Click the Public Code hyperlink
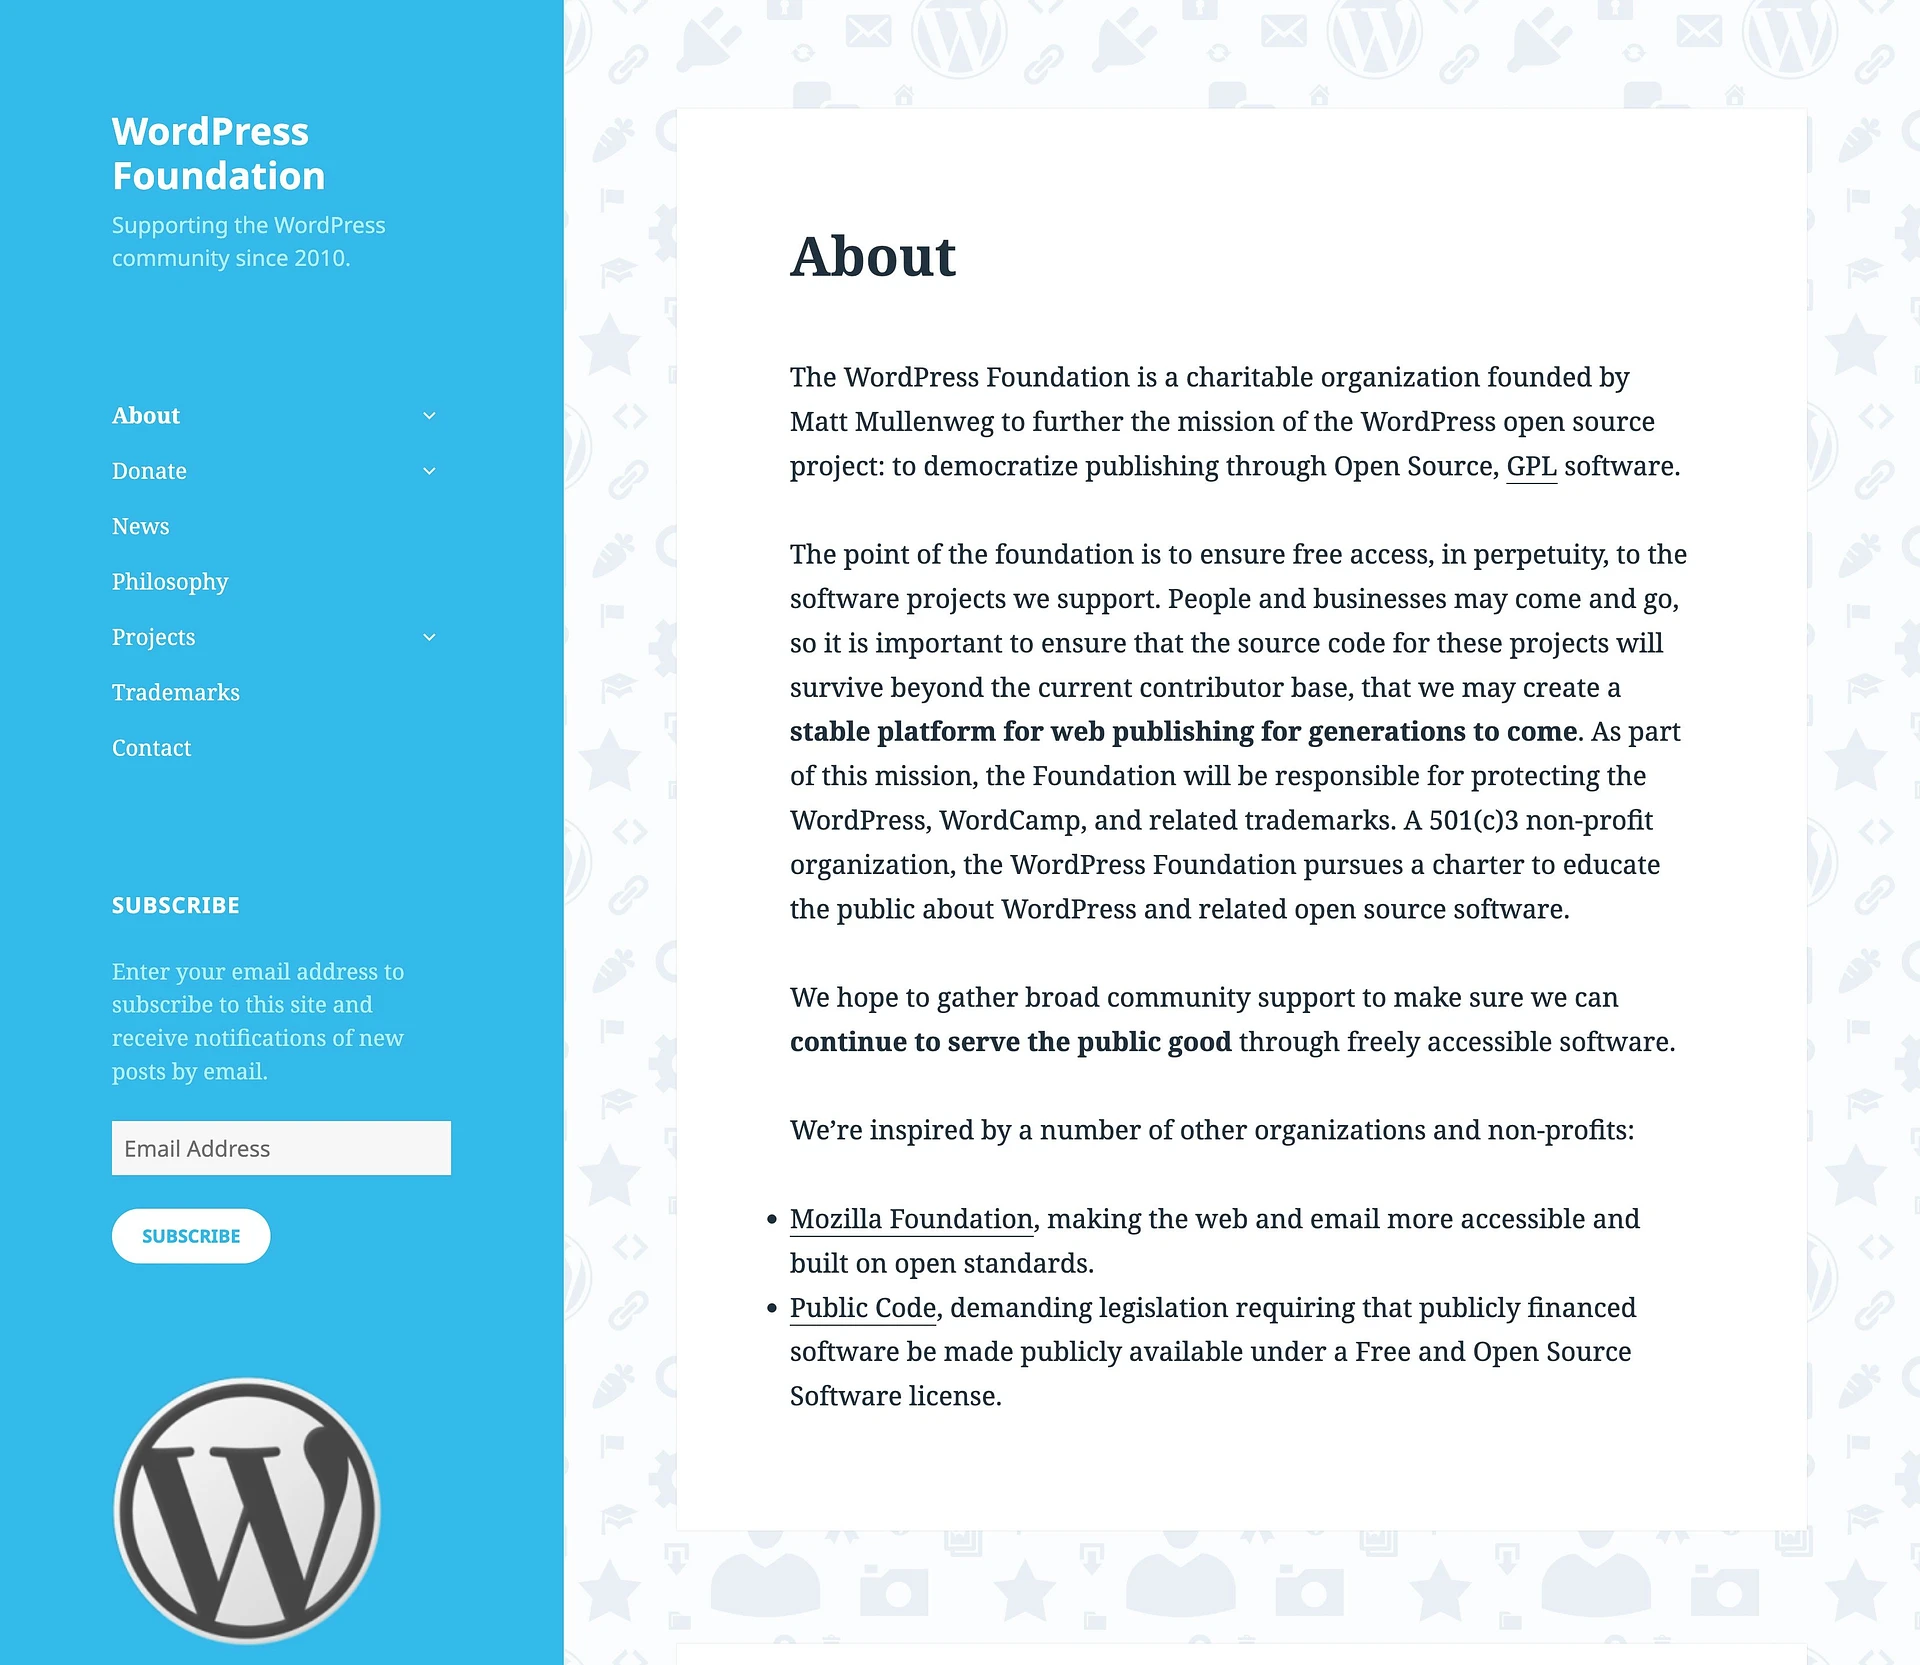This screenshot has width=1920, height=1665. [x=862, y=1306]
